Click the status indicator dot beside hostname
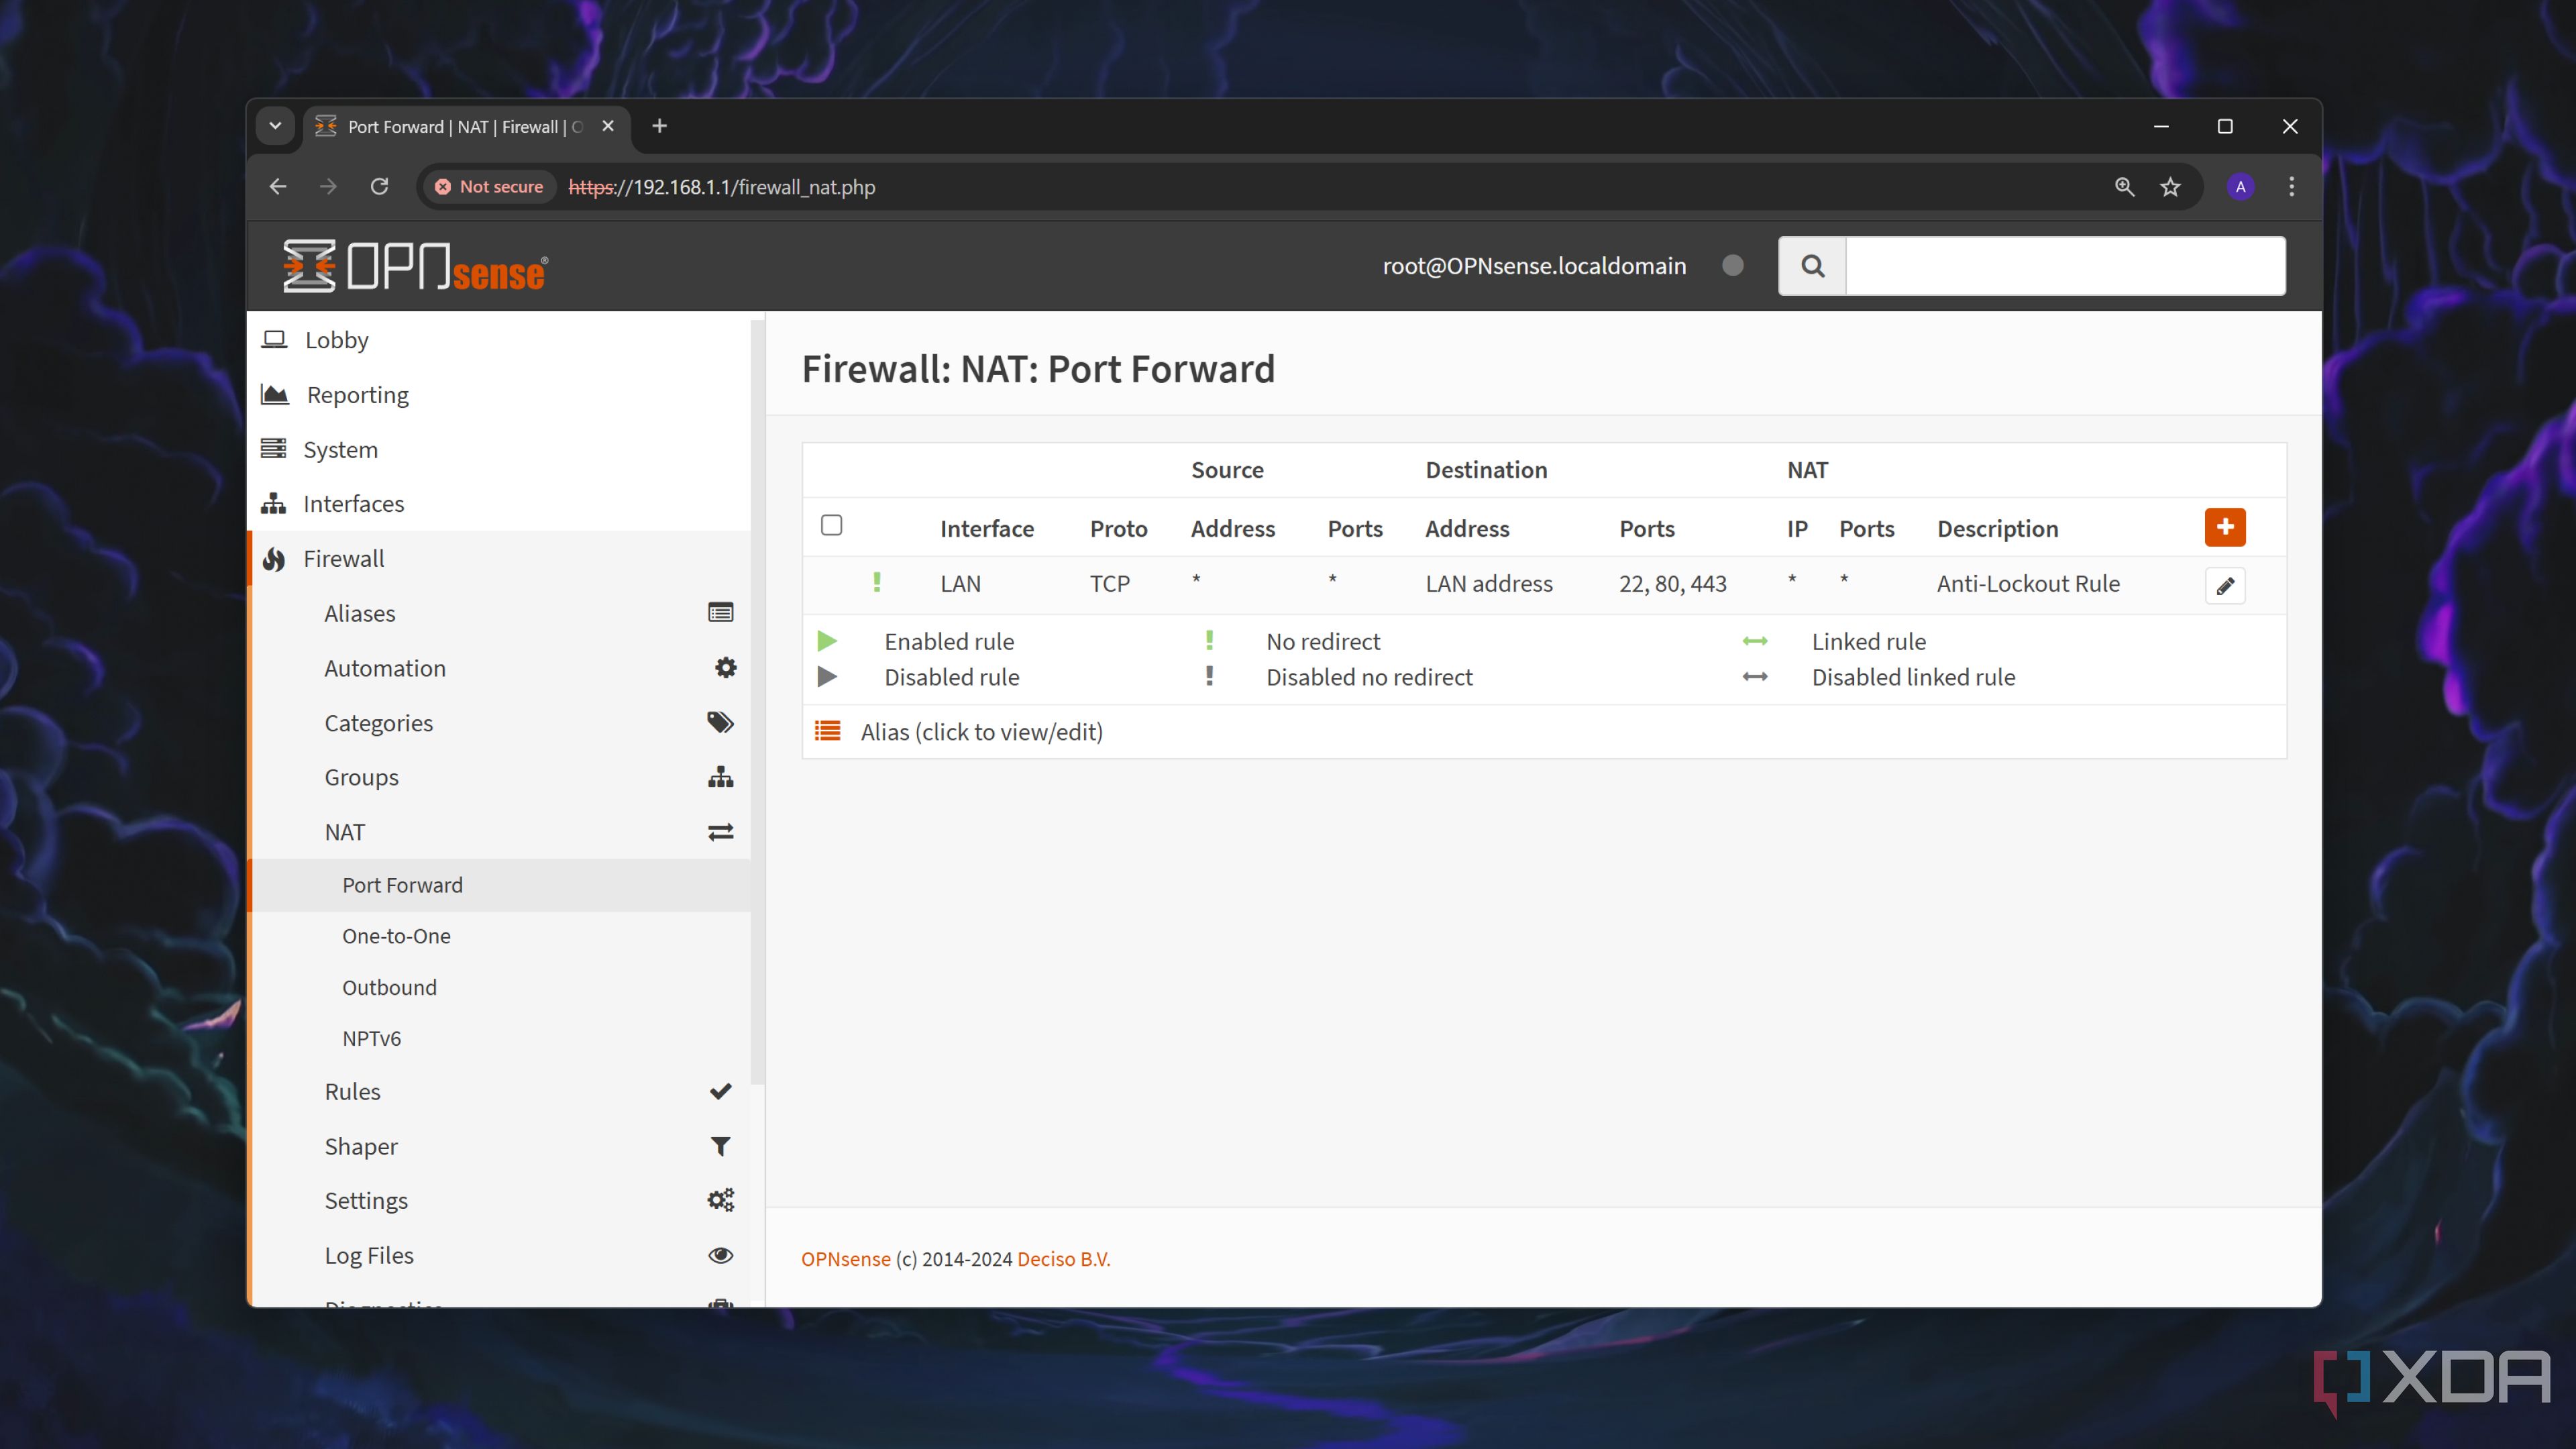The image size is (2576, 1449). (1733, 266)
